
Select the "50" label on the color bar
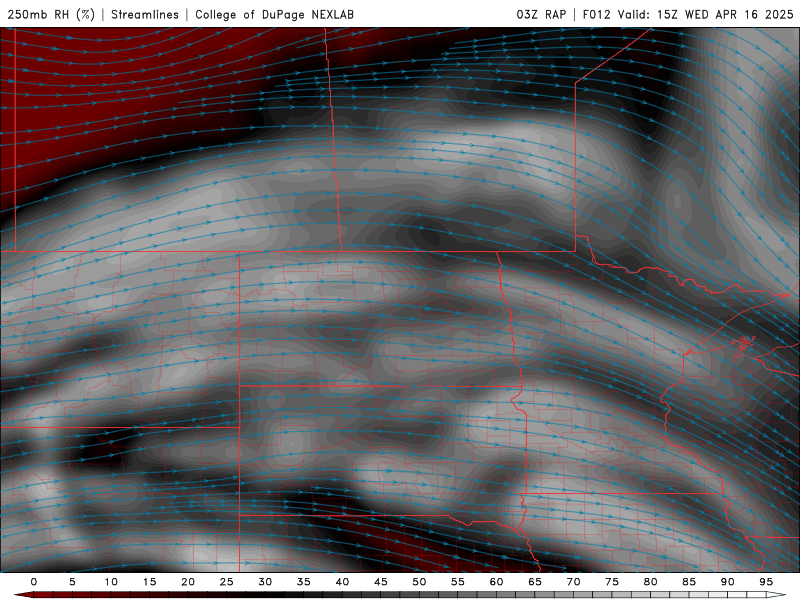point(419,582)
